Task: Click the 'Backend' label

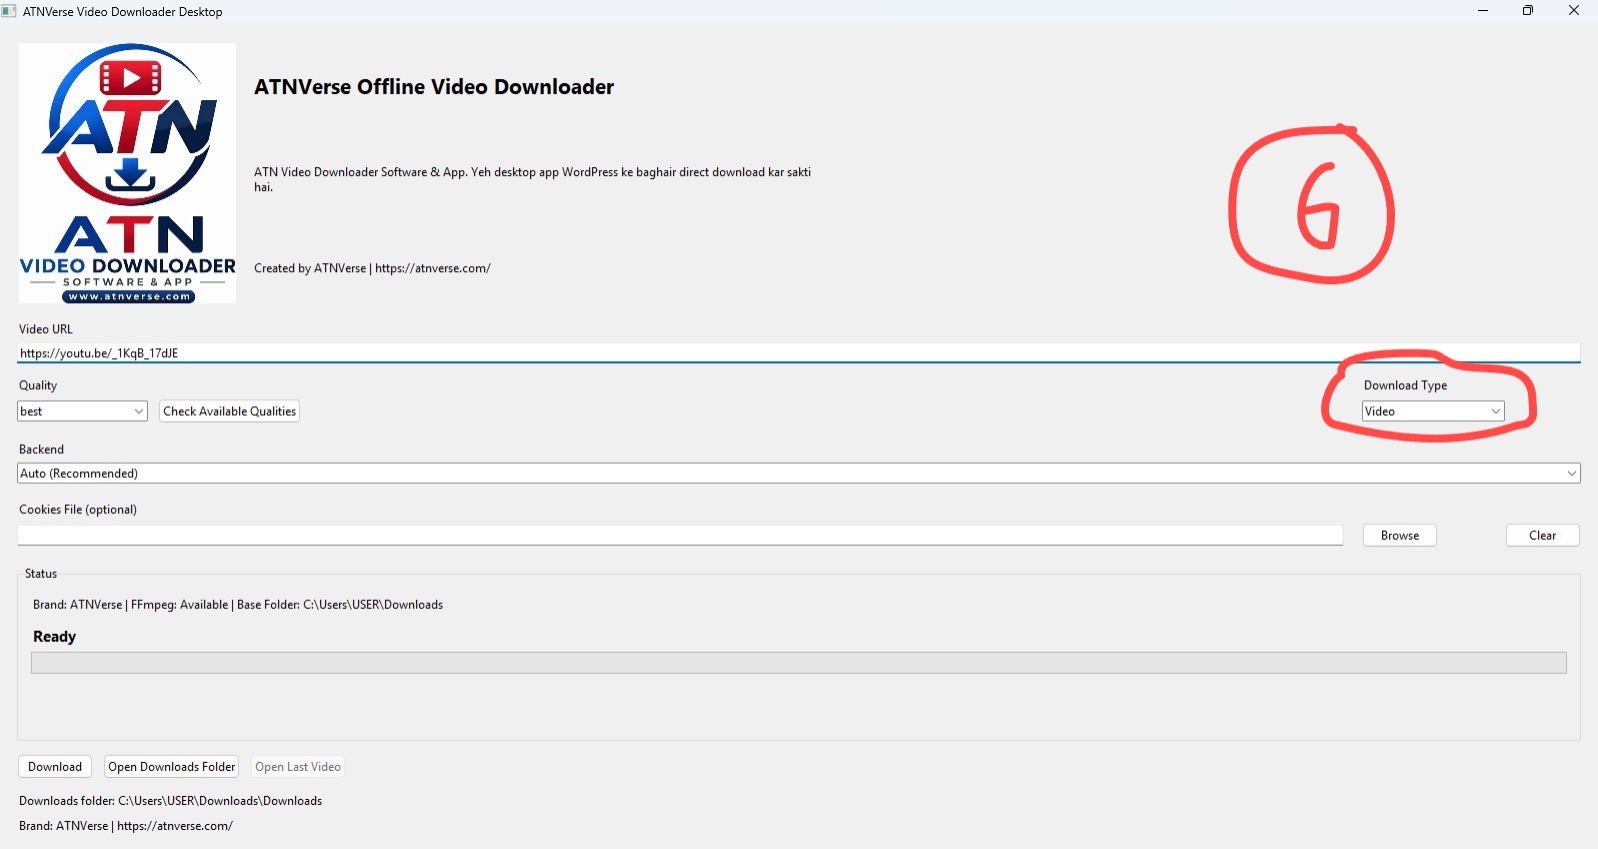Action: pos(41,449)
